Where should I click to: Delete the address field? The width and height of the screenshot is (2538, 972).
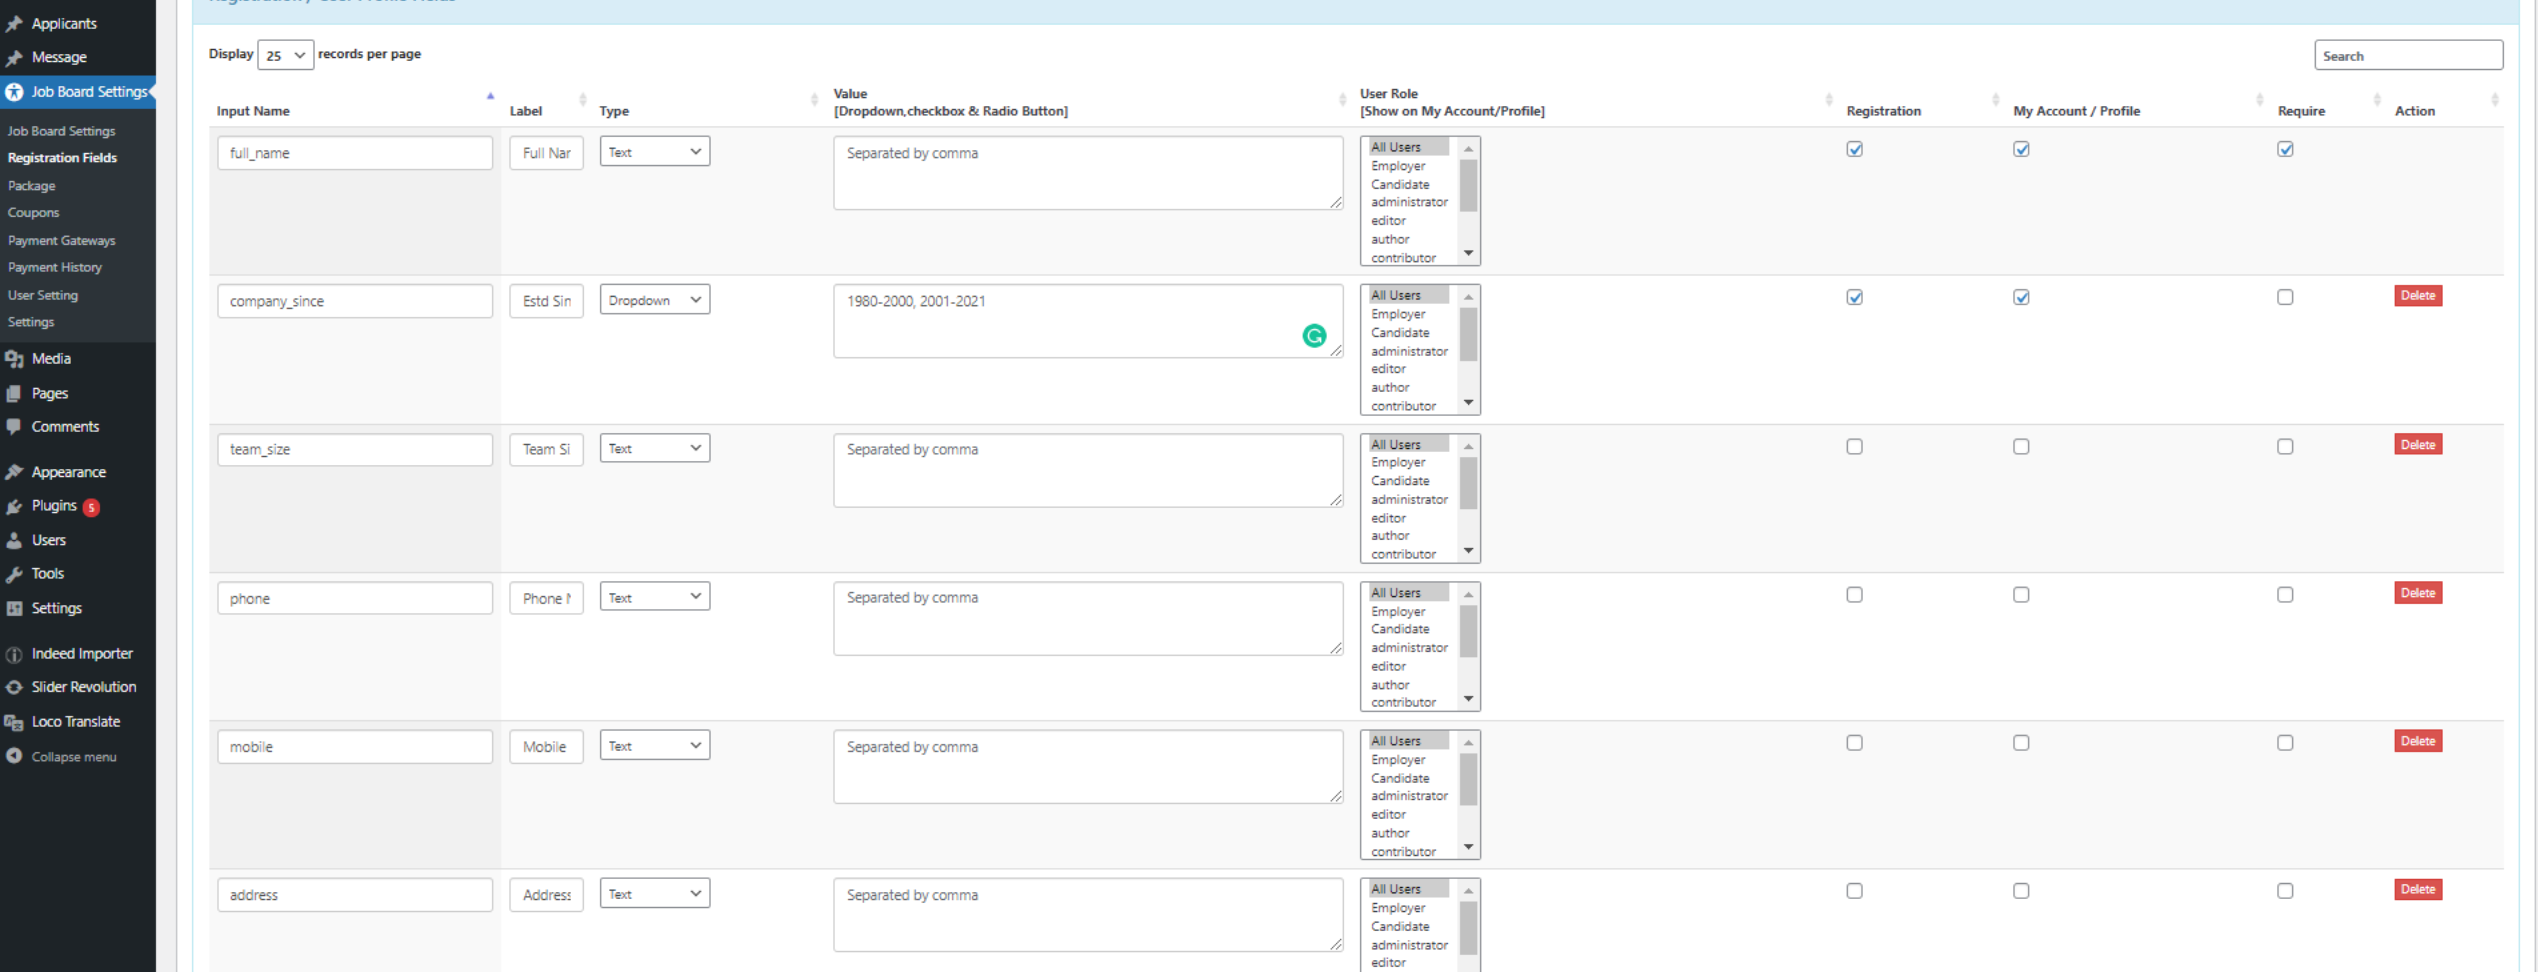(2418, 889)
